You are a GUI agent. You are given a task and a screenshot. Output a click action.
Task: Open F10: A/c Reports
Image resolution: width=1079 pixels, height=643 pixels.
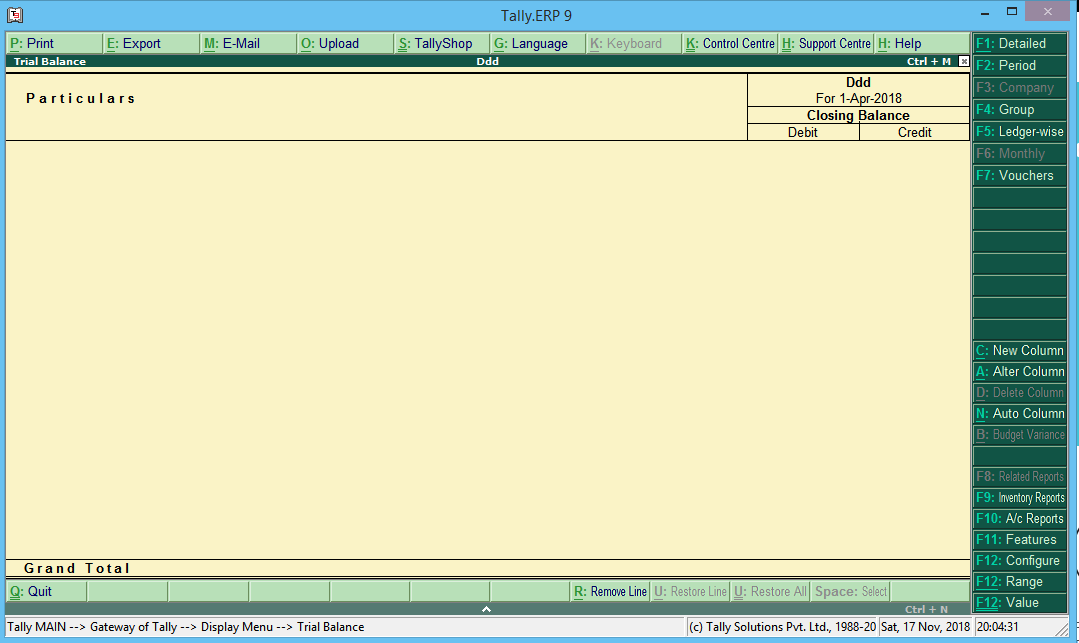pyautogui.click(x=1019, y=518)
